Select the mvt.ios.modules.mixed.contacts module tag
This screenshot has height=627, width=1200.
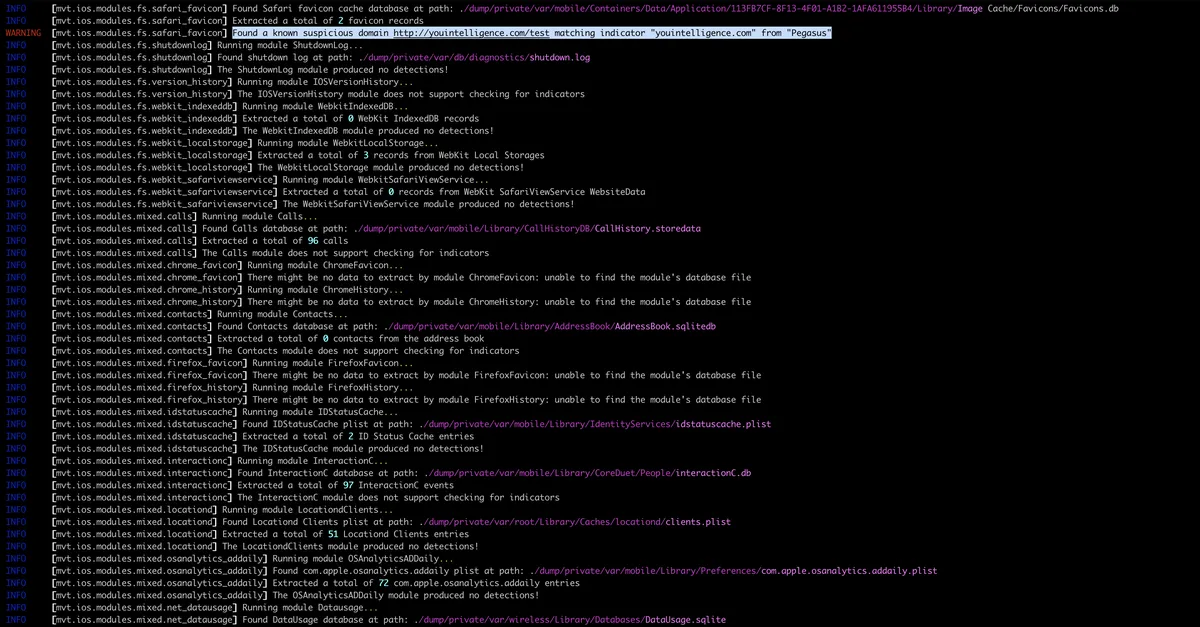coord(132,313)
